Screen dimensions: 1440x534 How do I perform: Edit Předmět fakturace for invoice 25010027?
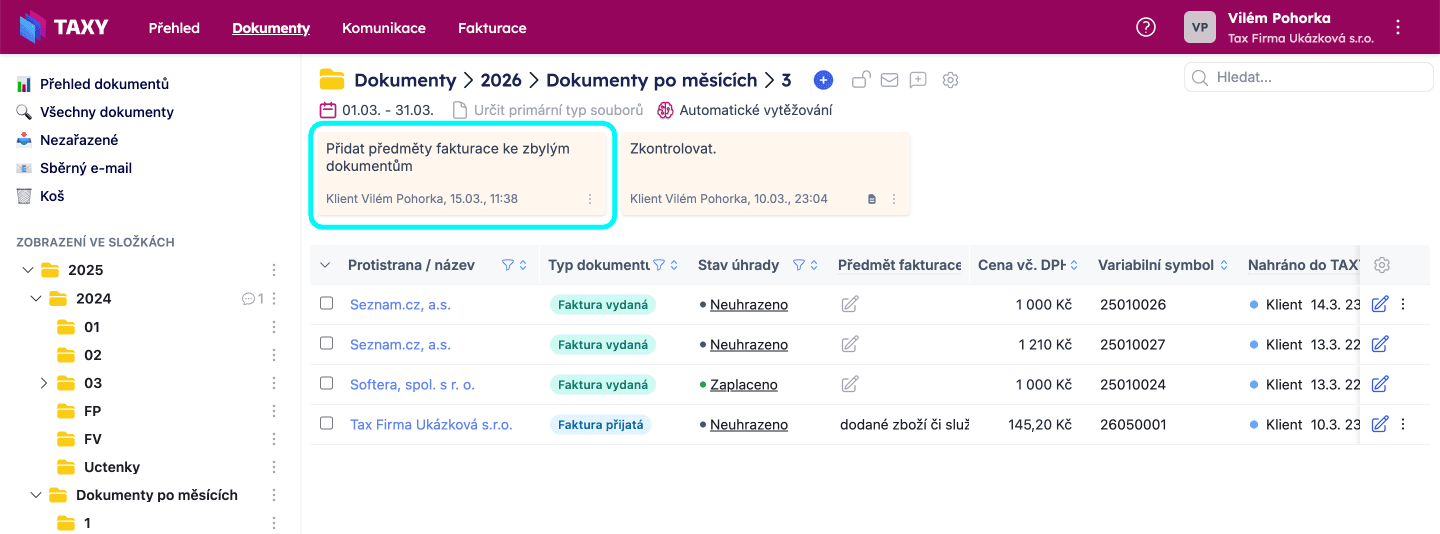coord(850,344)
